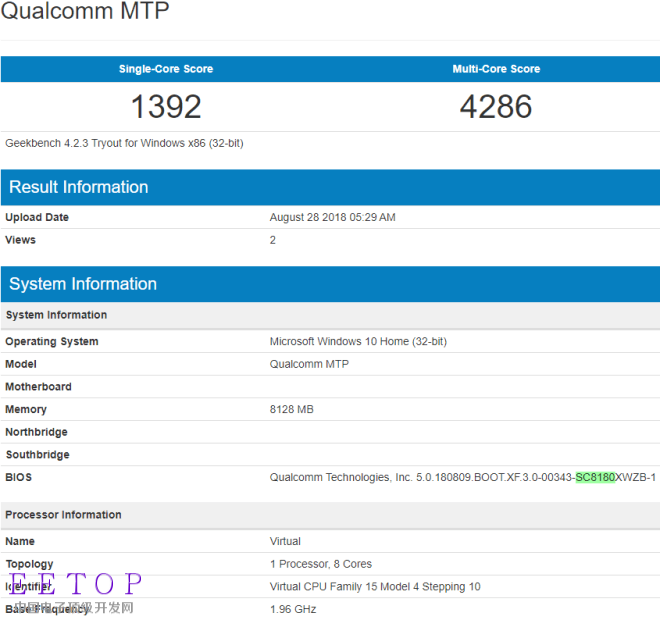Click the Result Information section header
660x620 pixels.
click(x=79, y=187)
